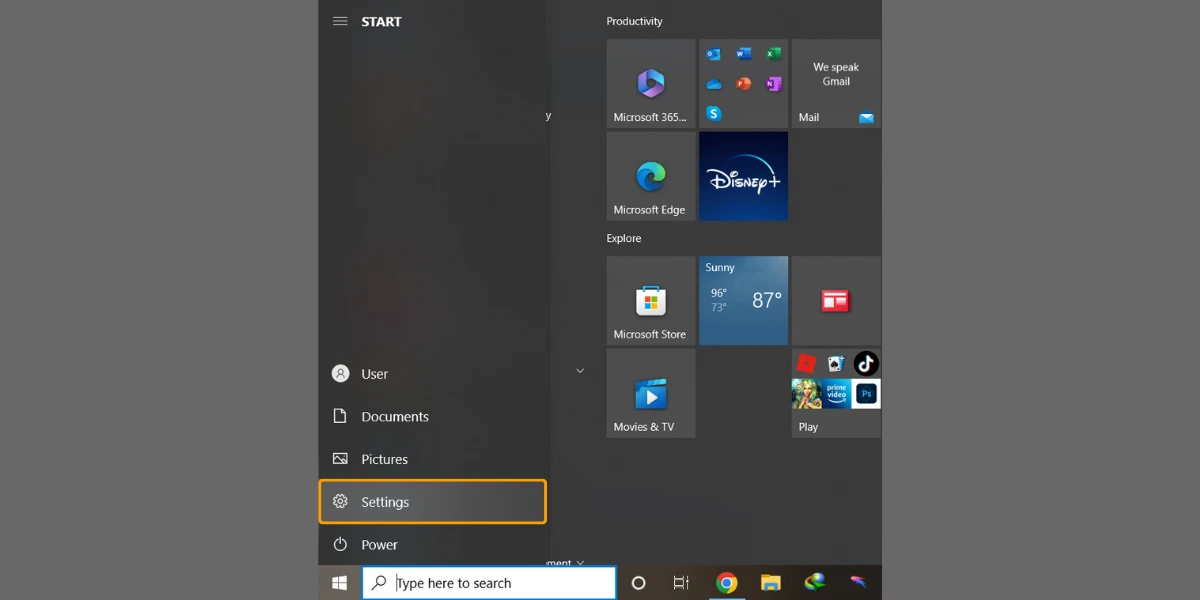The image size is (1200, 600).
Task: Open Documents from the Start sidebar
Action: point(433,417)
